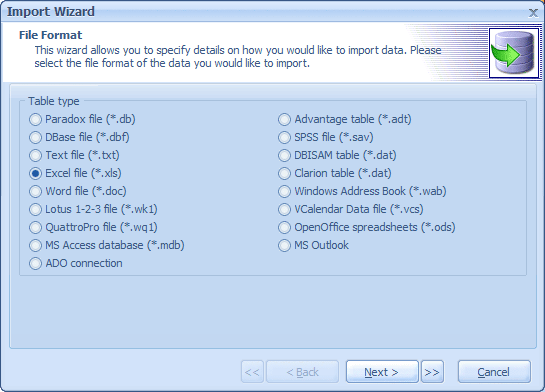Select MS Access database (*.mdb)
The width and height of the screenshot is (545, 392).
(107, 245)
